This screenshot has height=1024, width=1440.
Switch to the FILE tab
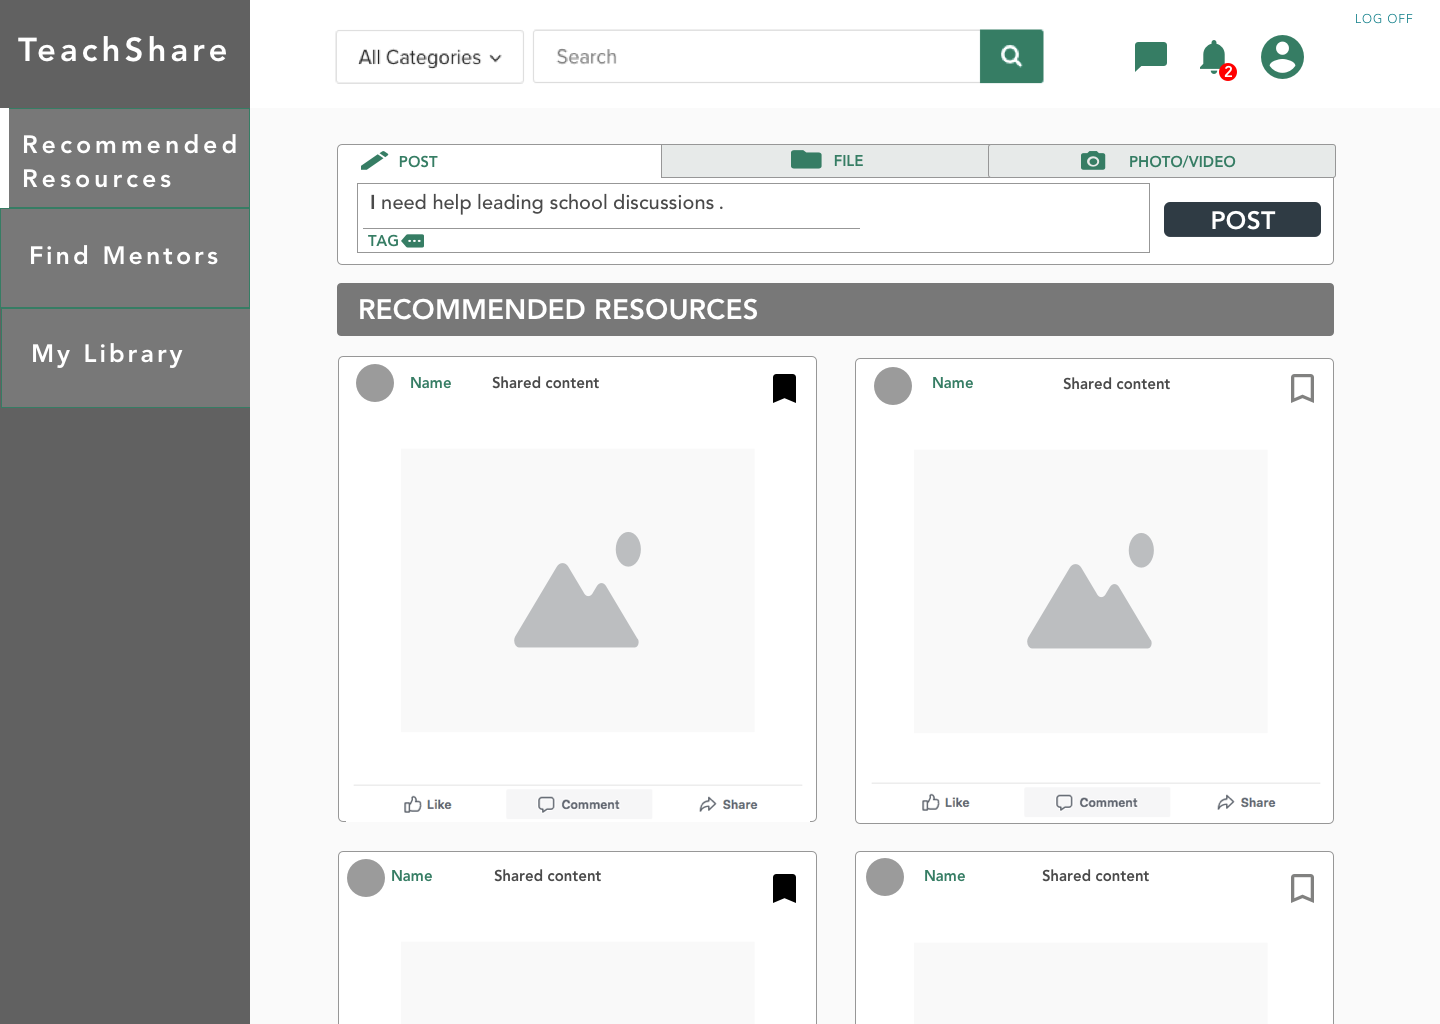(825, 161)
